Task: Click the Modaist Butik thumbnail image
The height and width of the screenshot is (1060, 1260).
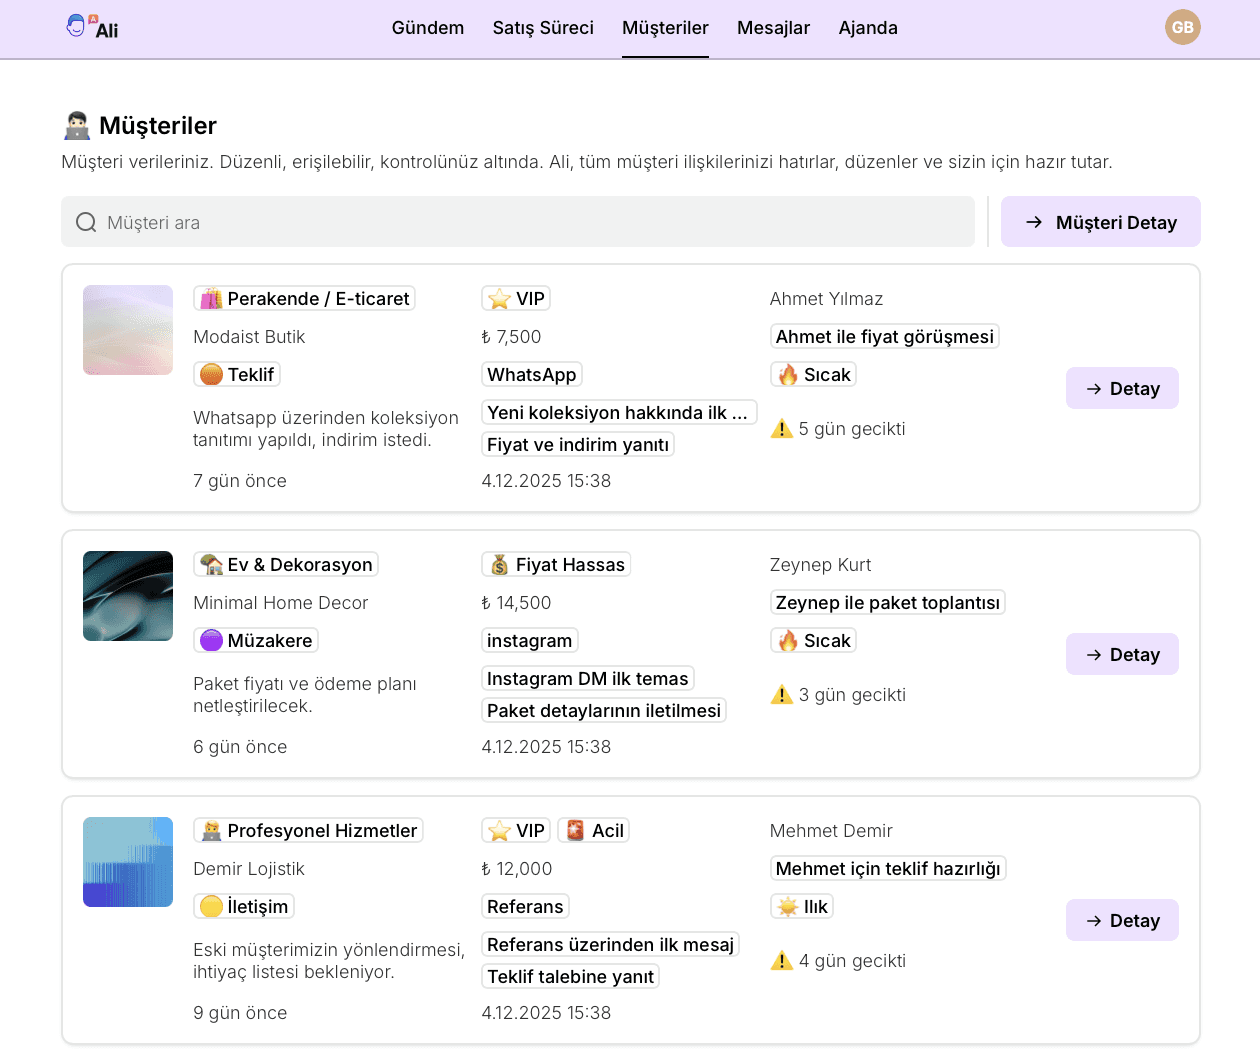Action: [x=128, y=330]
